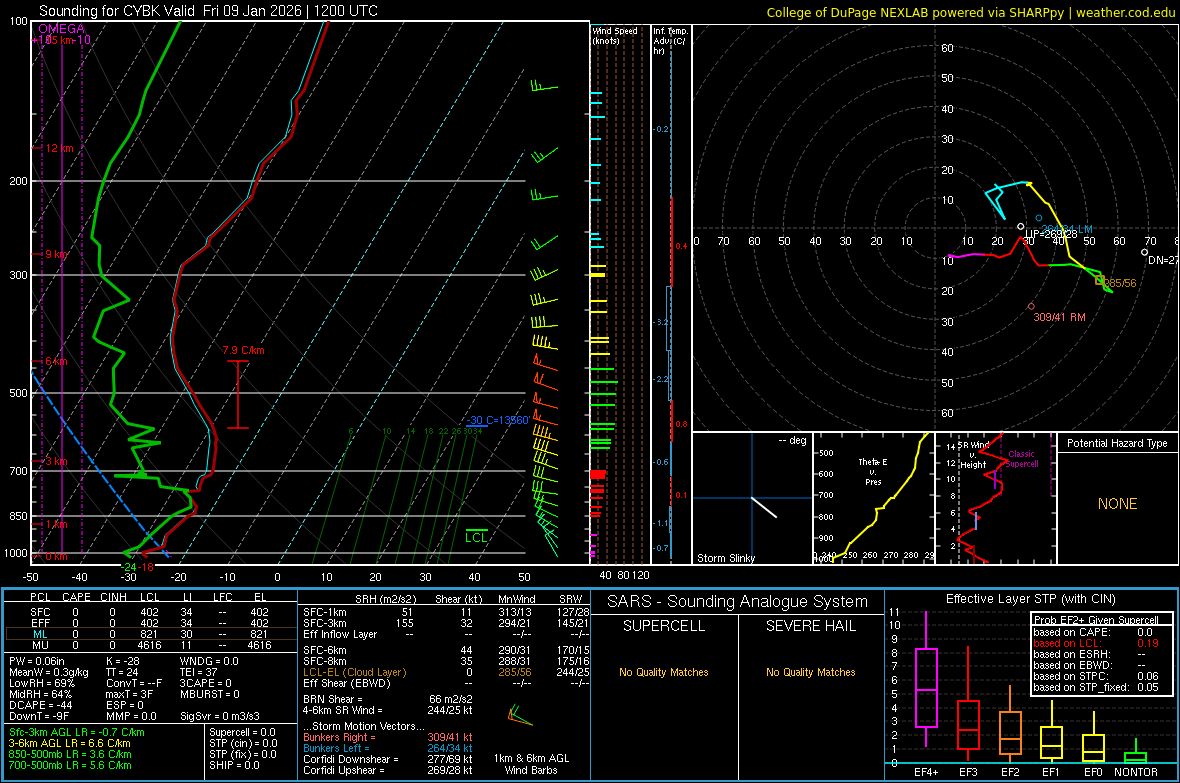1180x783 pixels.
Task: Select the 3-6km AGL LR line
Action: (x=69, y=743)
